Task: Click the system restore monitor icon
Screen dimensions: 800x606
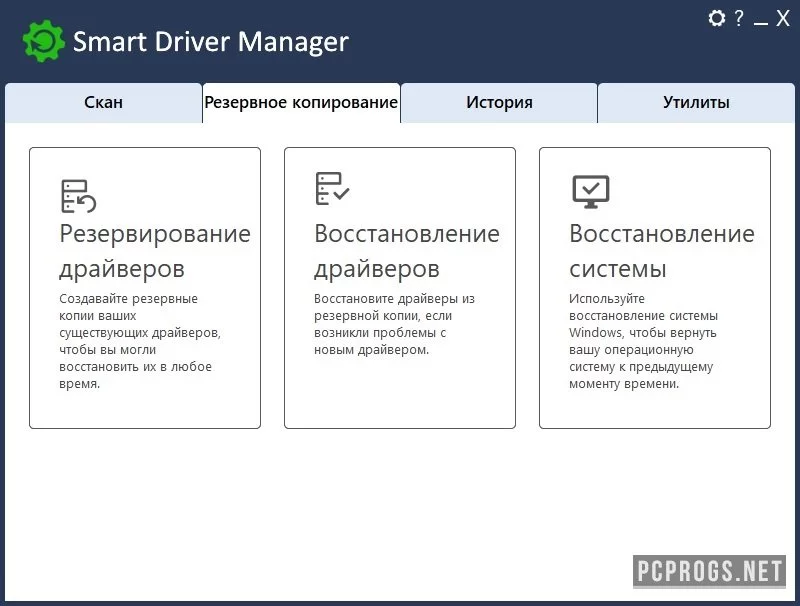Action: point(590,192)
